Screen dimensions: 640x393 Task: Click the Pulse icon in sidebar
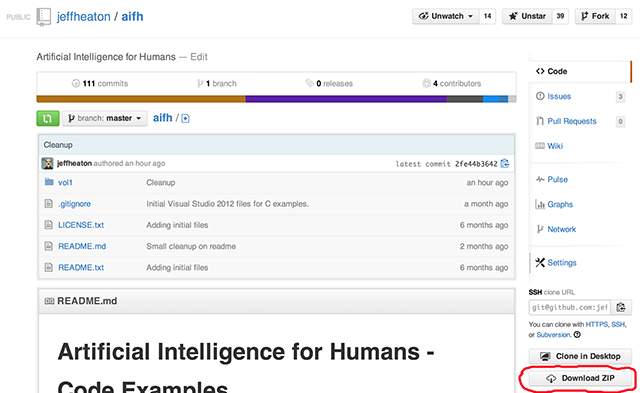[x=540, y=179]
